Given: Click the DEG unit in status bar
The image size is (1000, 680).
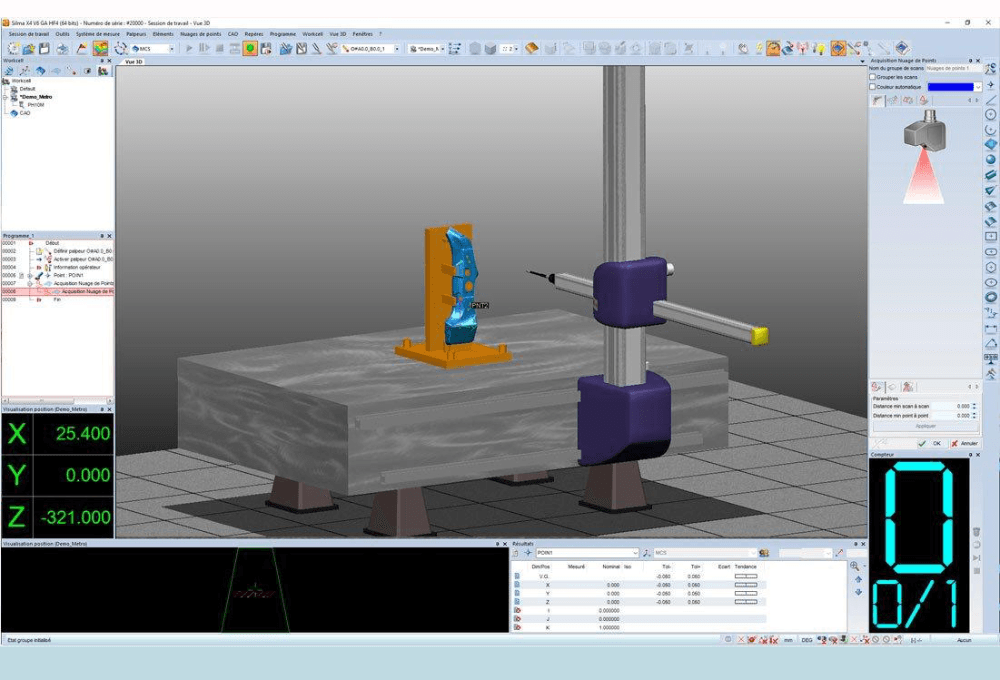Looking at the screenshot, I should [807, 640].
